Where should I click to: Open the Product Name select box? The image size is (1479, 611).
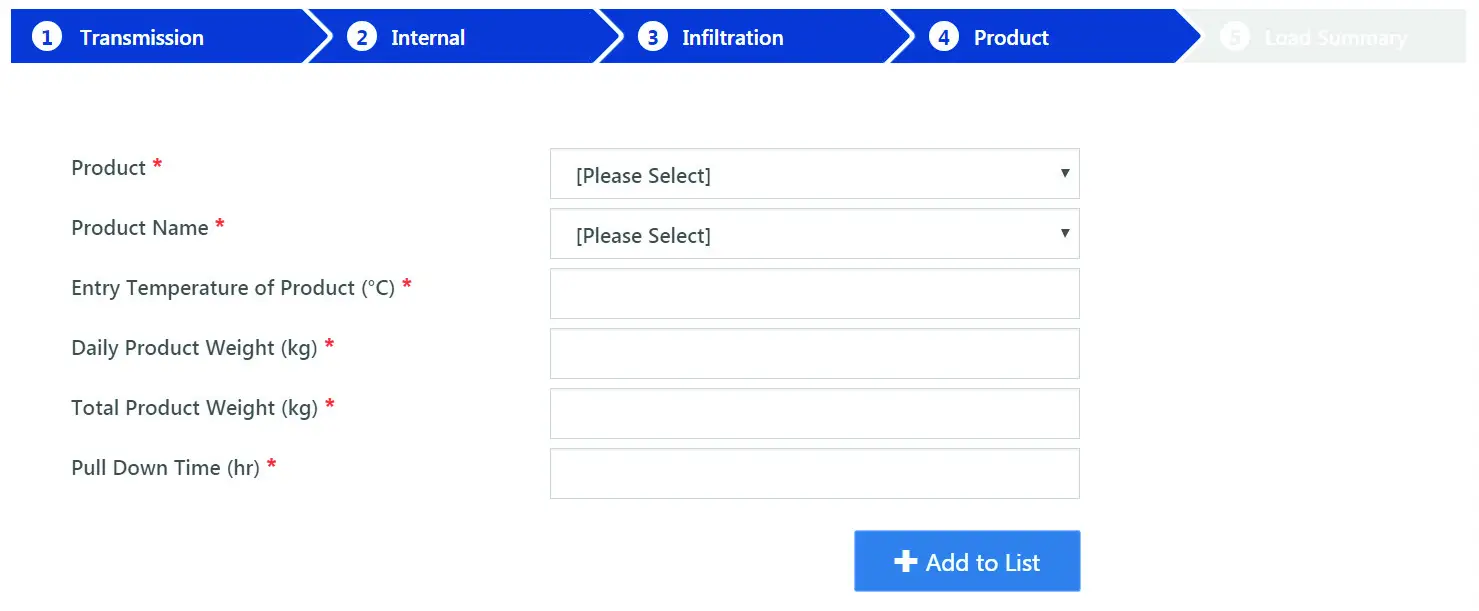[x=814, y=235]
